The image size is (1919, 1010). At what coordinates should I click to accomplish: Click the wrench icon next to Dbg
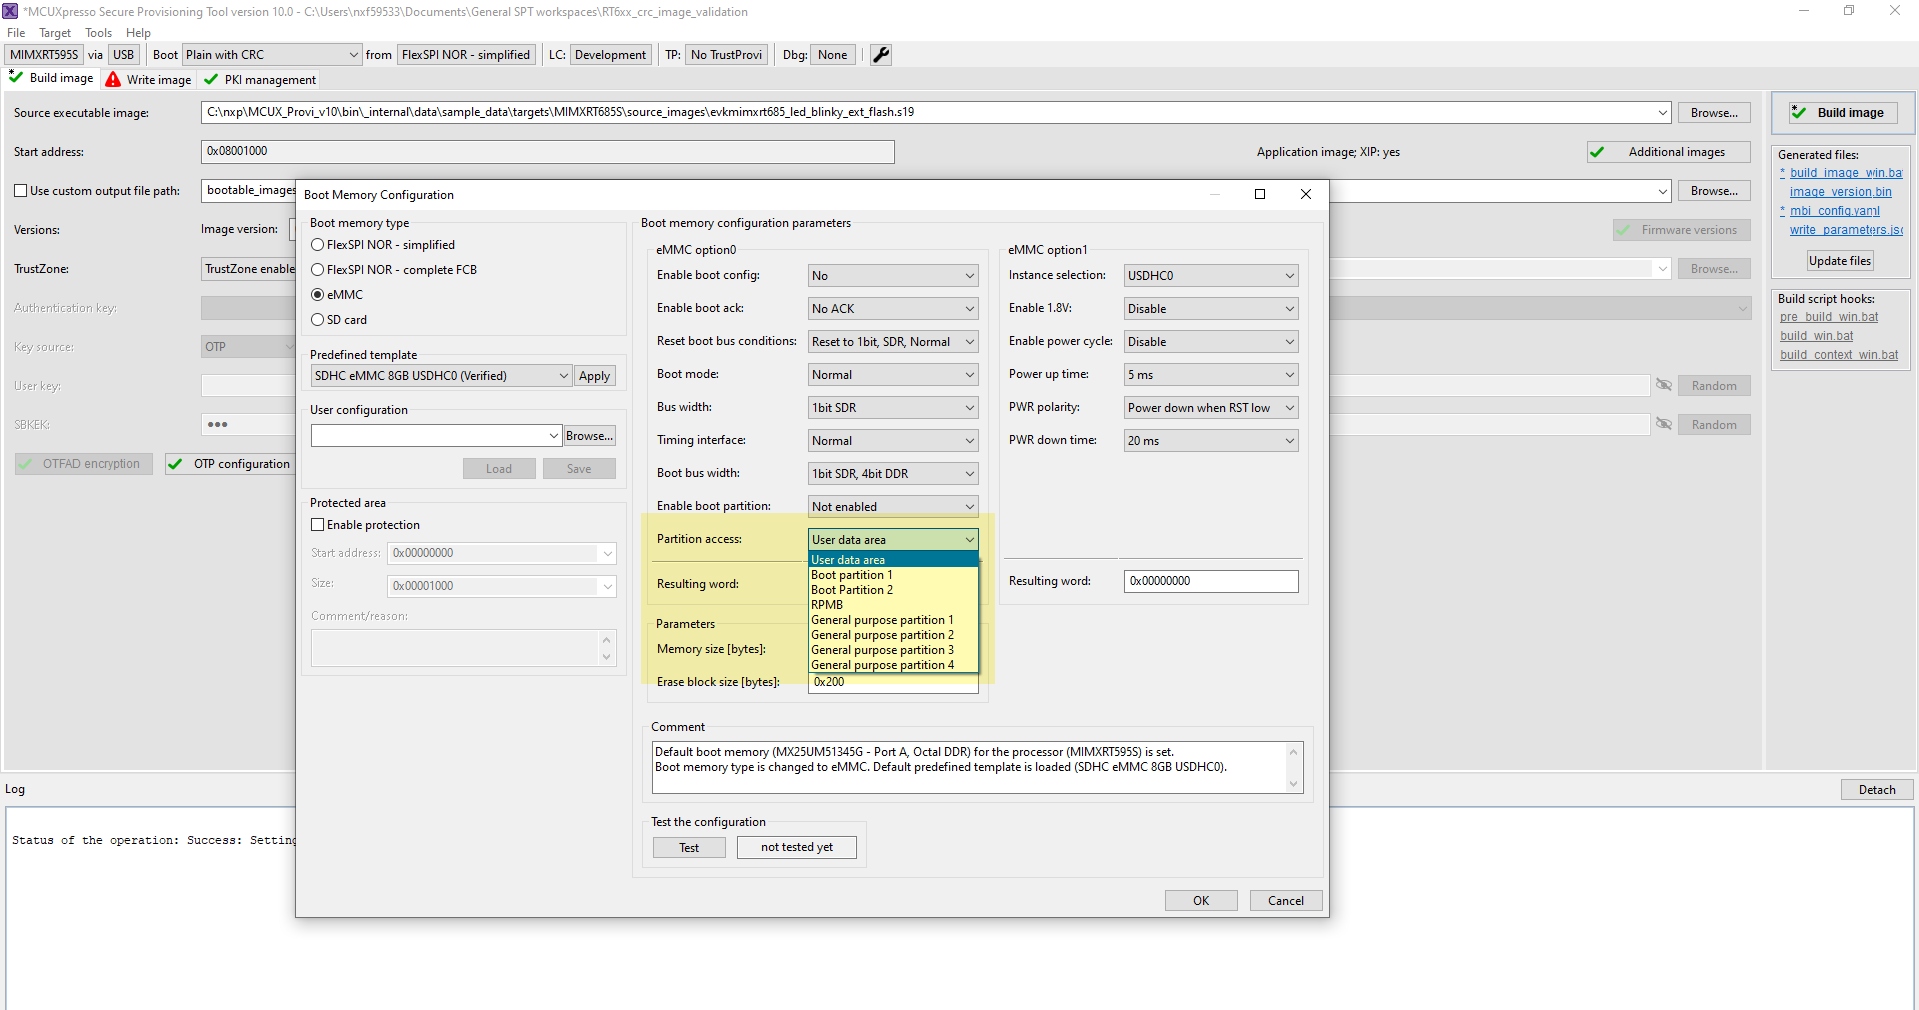pyautogui.click(x=879, y=55)
